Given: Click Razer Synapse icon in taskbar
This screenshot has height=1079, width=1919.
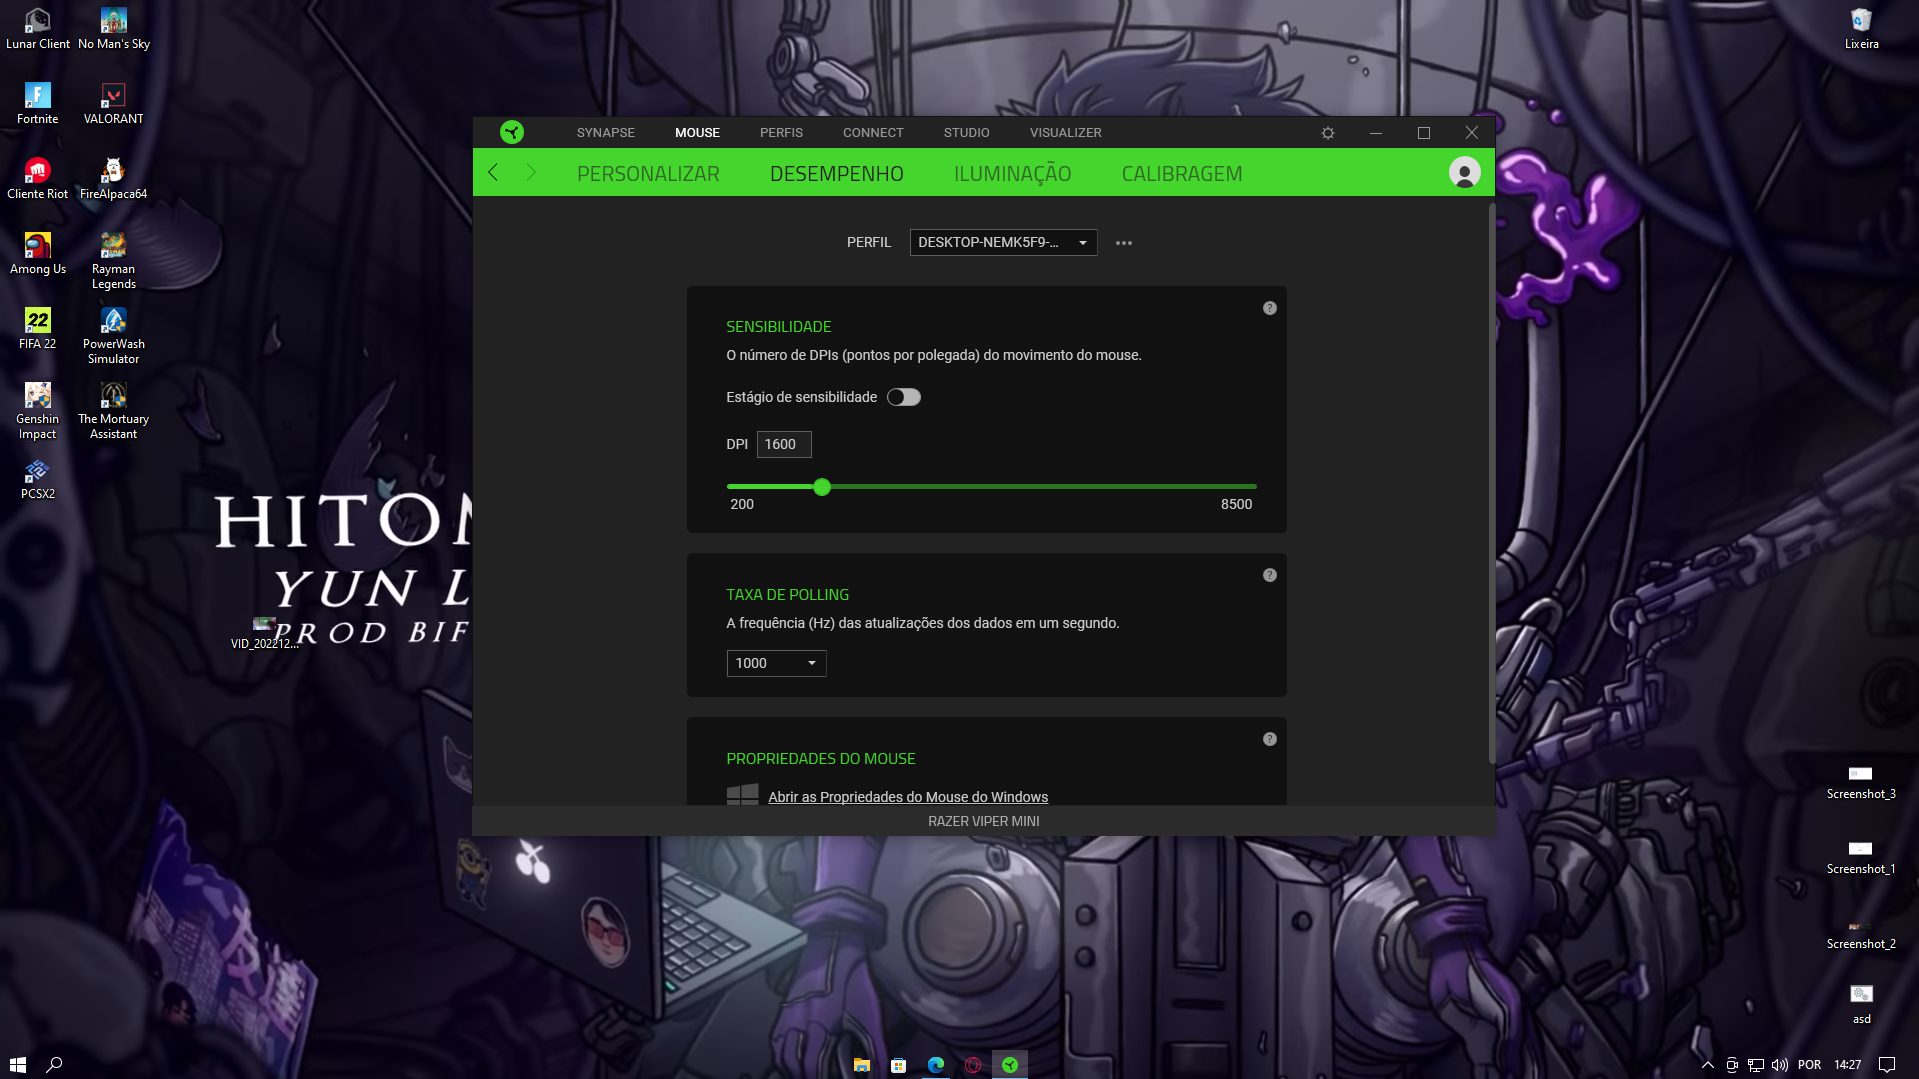Looking at the screenshot, I should pos(1010,1065).
